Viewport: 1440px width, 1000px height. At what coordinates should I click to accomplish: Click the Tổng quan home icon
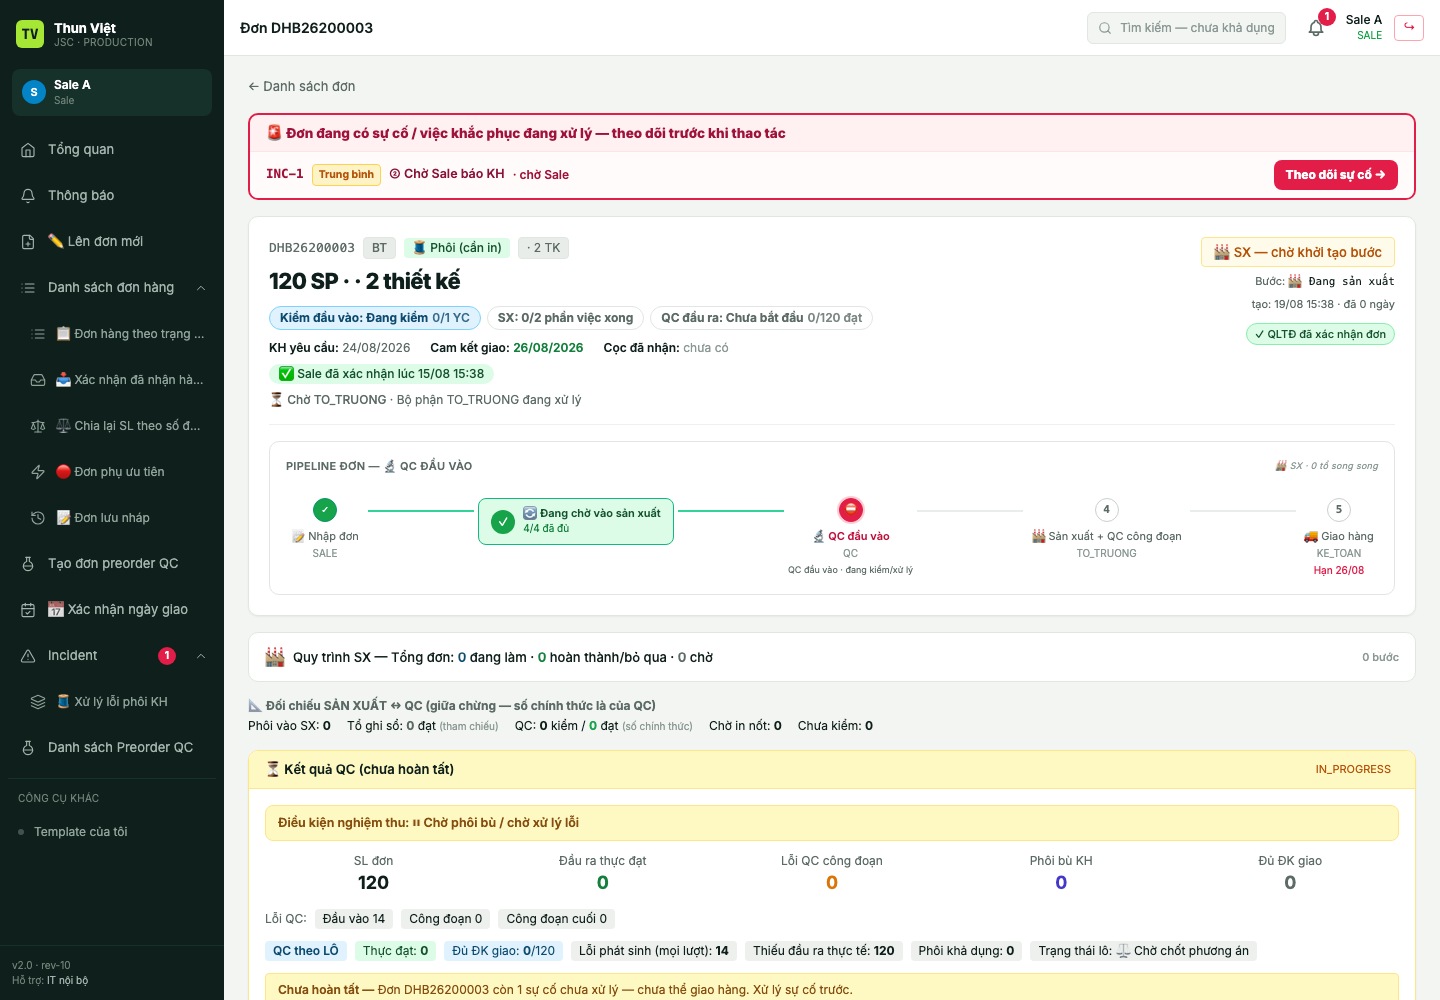[28, 150]
